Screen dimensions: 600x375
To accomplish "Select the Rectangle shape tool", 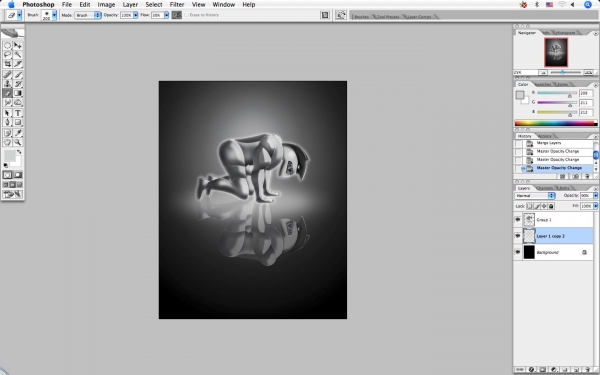I will coord(18,122).
